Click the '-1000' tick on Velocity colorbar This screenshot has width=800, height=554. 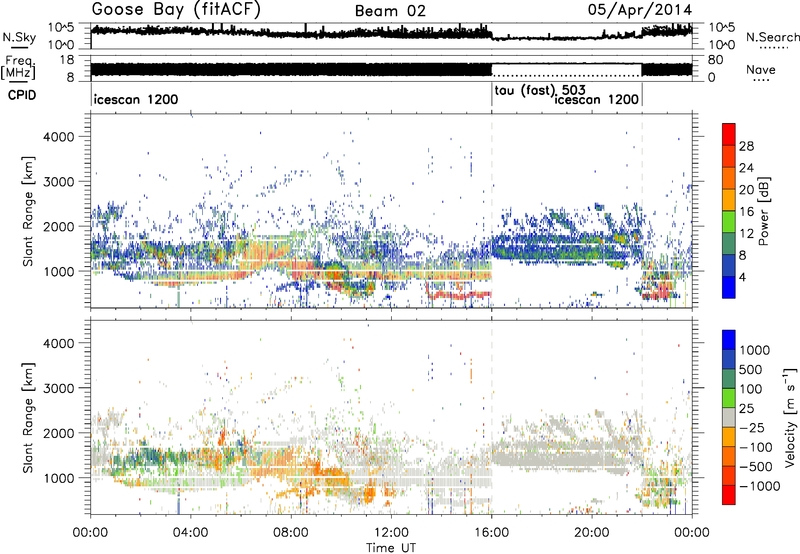tap(760, 486)
